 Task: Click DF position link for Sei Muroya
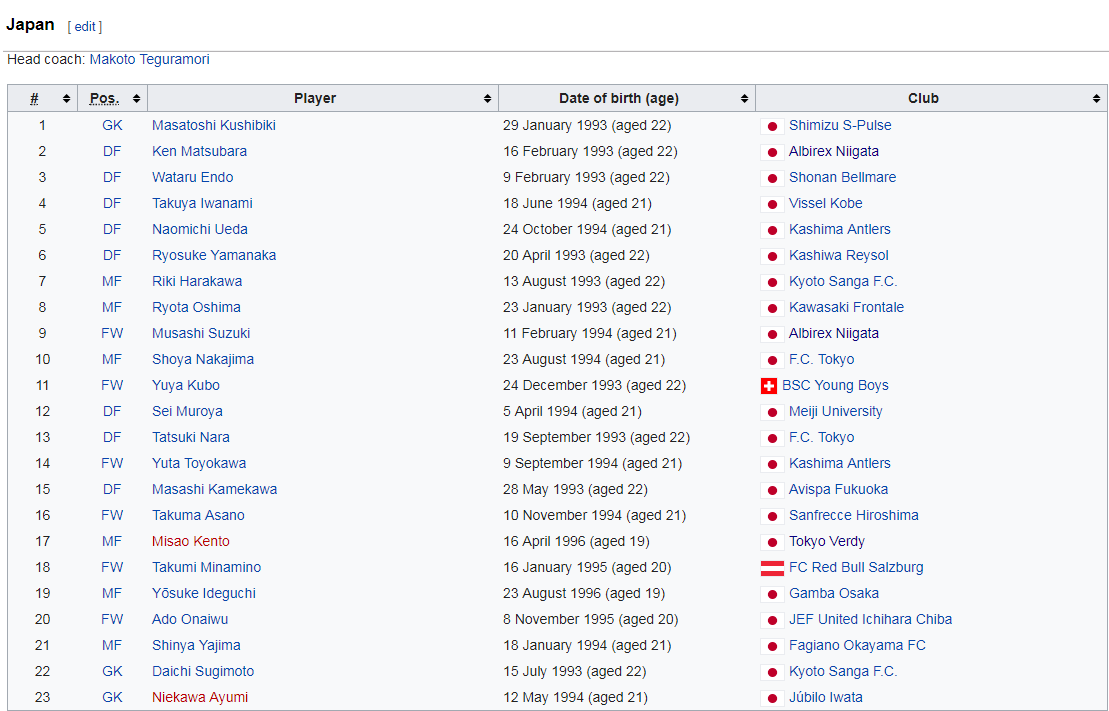pyautogui.click(x=112, y=411)
